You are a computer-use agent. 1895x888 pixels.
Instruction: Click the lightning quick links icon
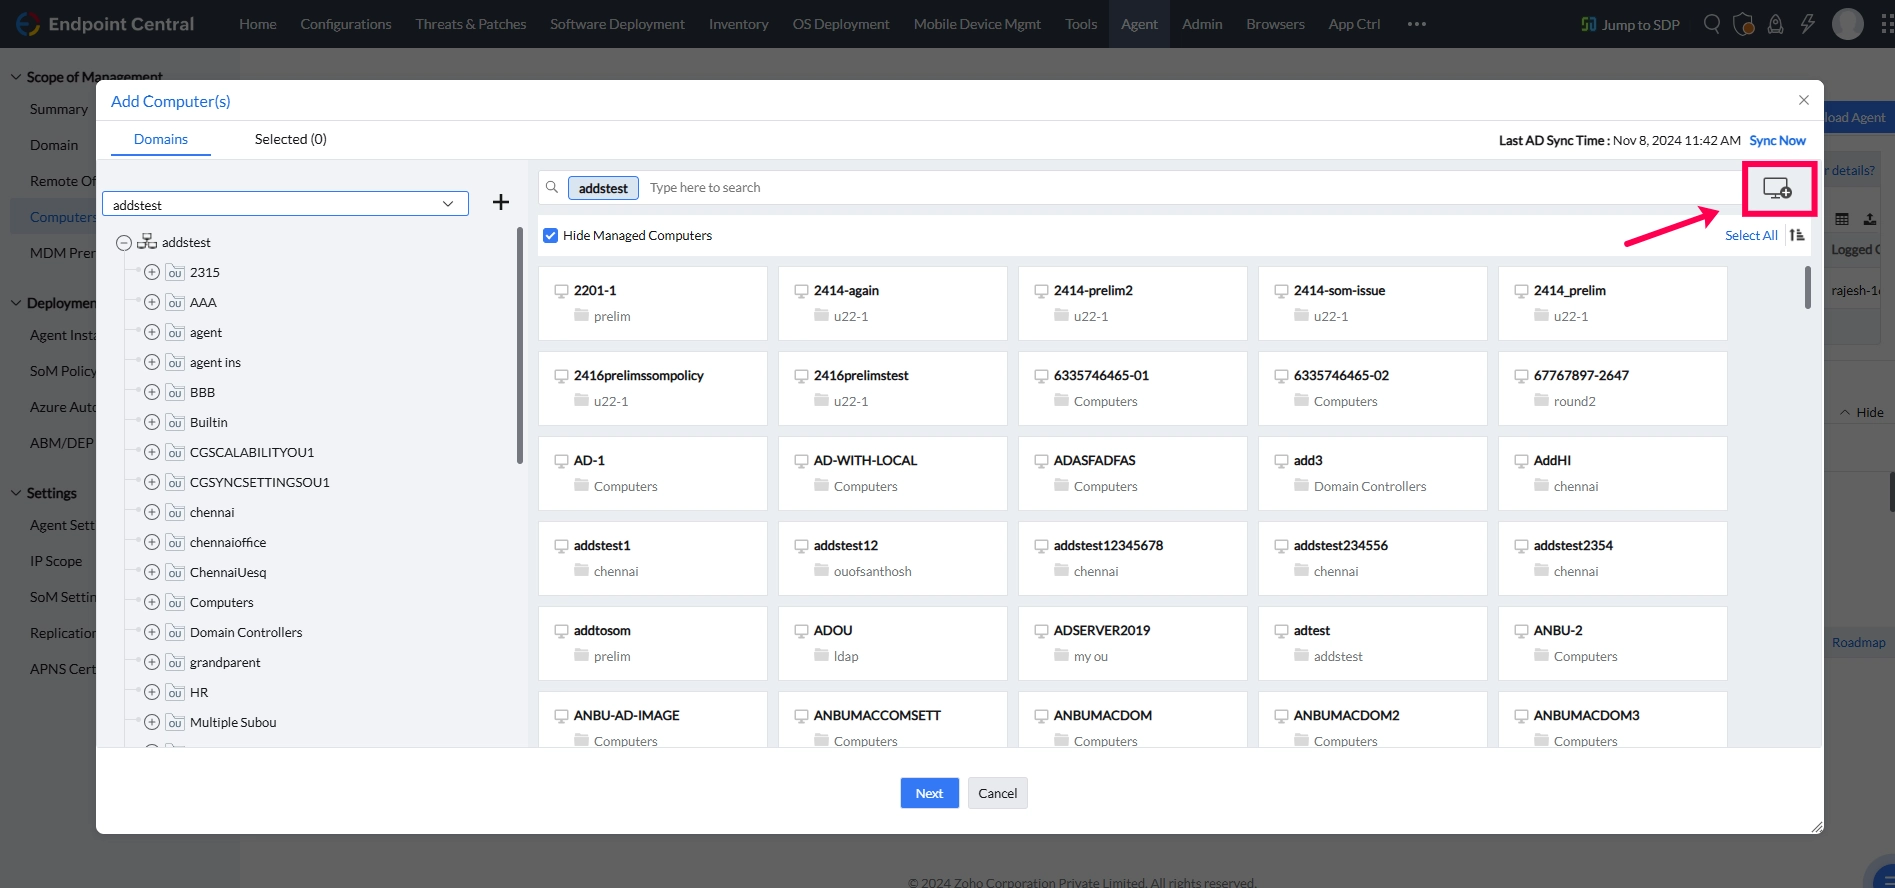(1808, 24)
